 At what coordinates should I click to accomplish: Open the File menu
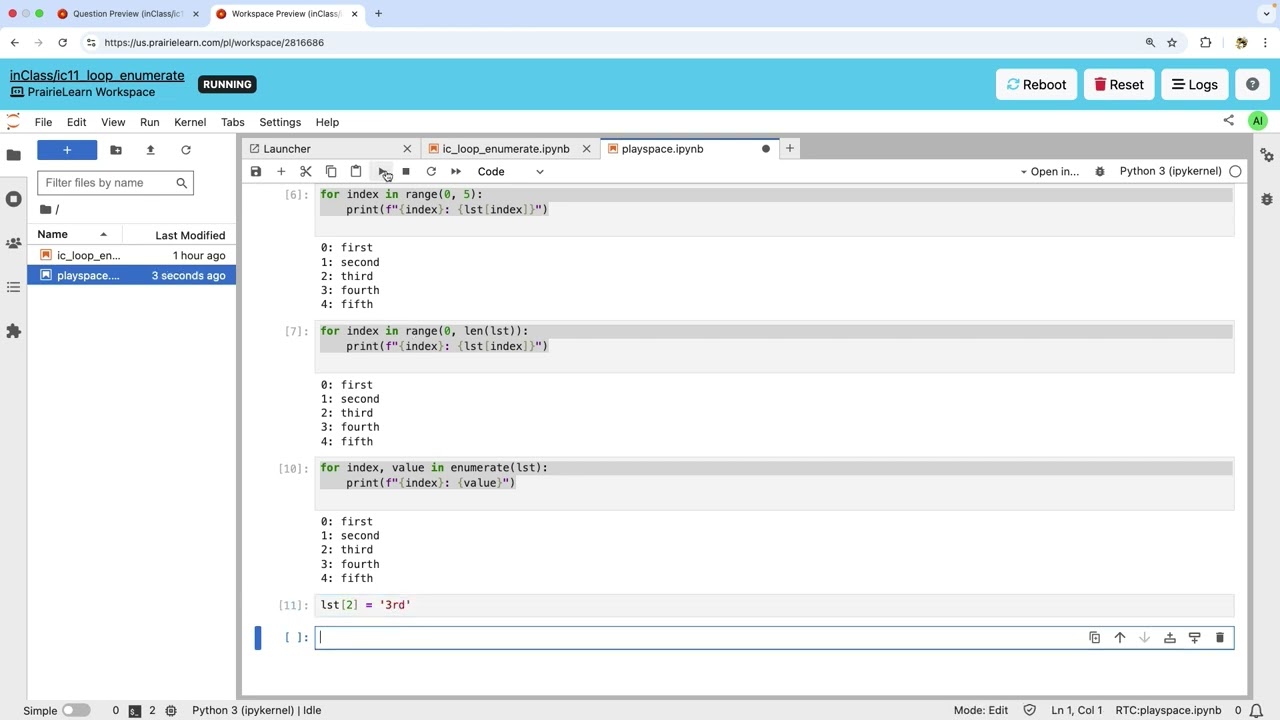pyautogui.click(x=43, y=122)
